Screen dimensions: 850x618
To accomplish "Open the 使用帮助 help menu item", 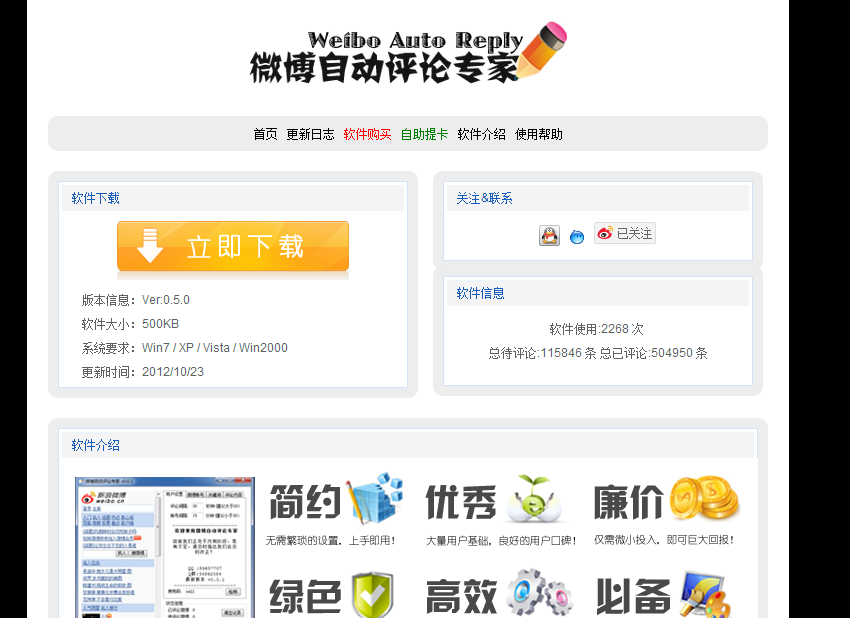I will pyautogui.click(x=539, y=134).
